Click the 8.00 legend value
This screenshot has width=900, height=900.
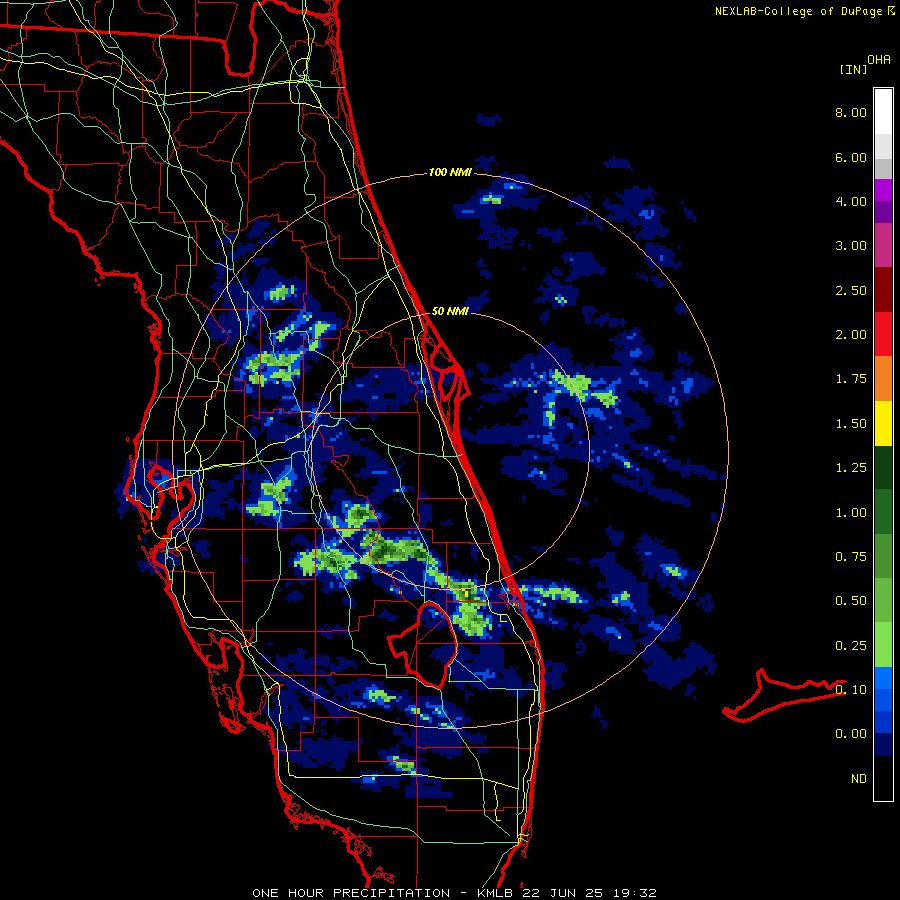click(851, 112)
